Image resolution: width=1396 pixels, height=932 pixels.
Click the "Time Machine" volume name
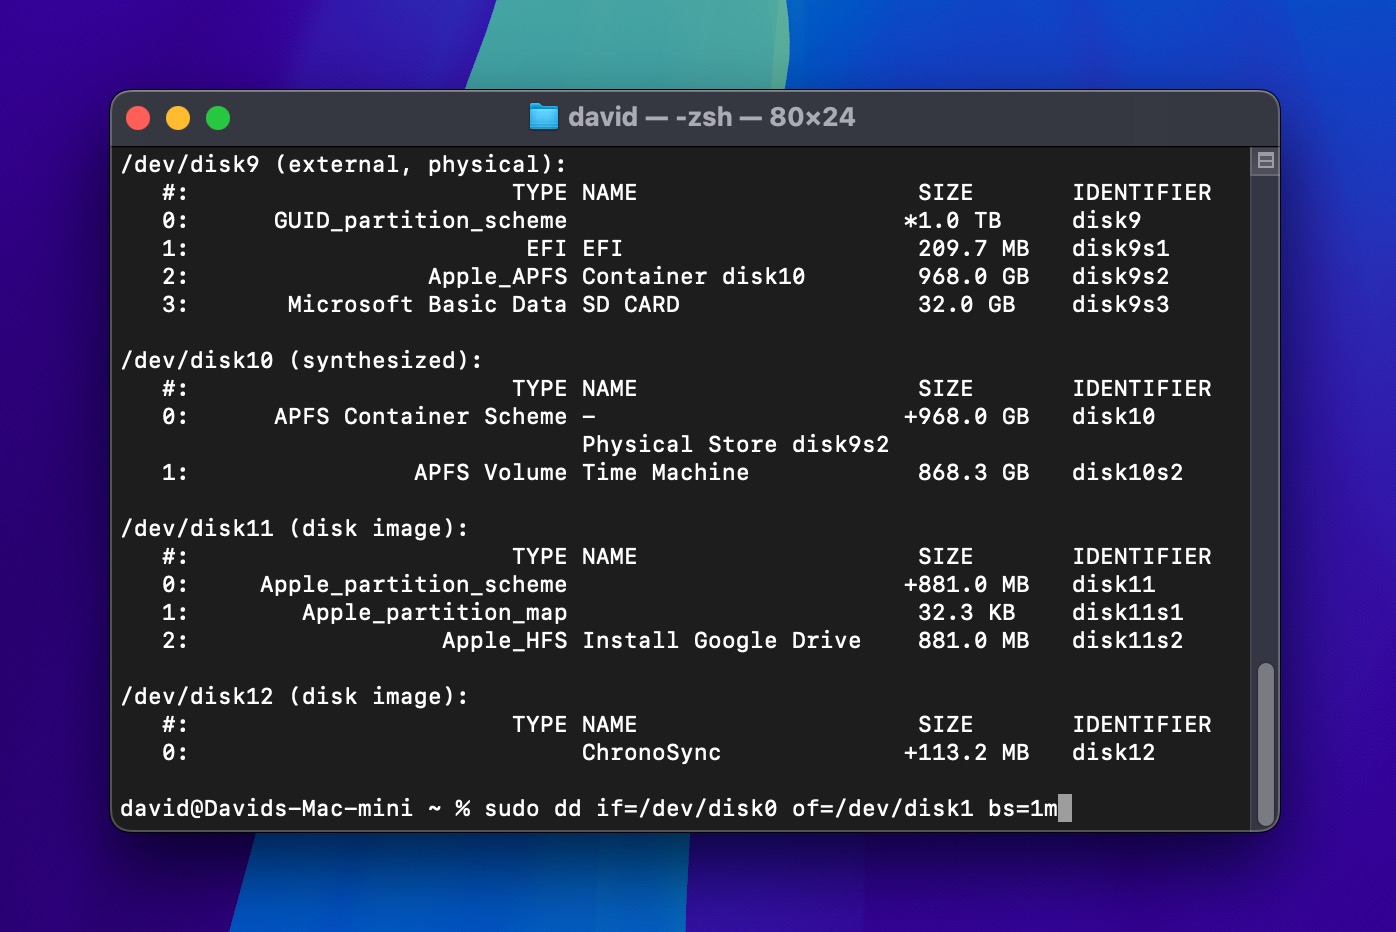665,472
